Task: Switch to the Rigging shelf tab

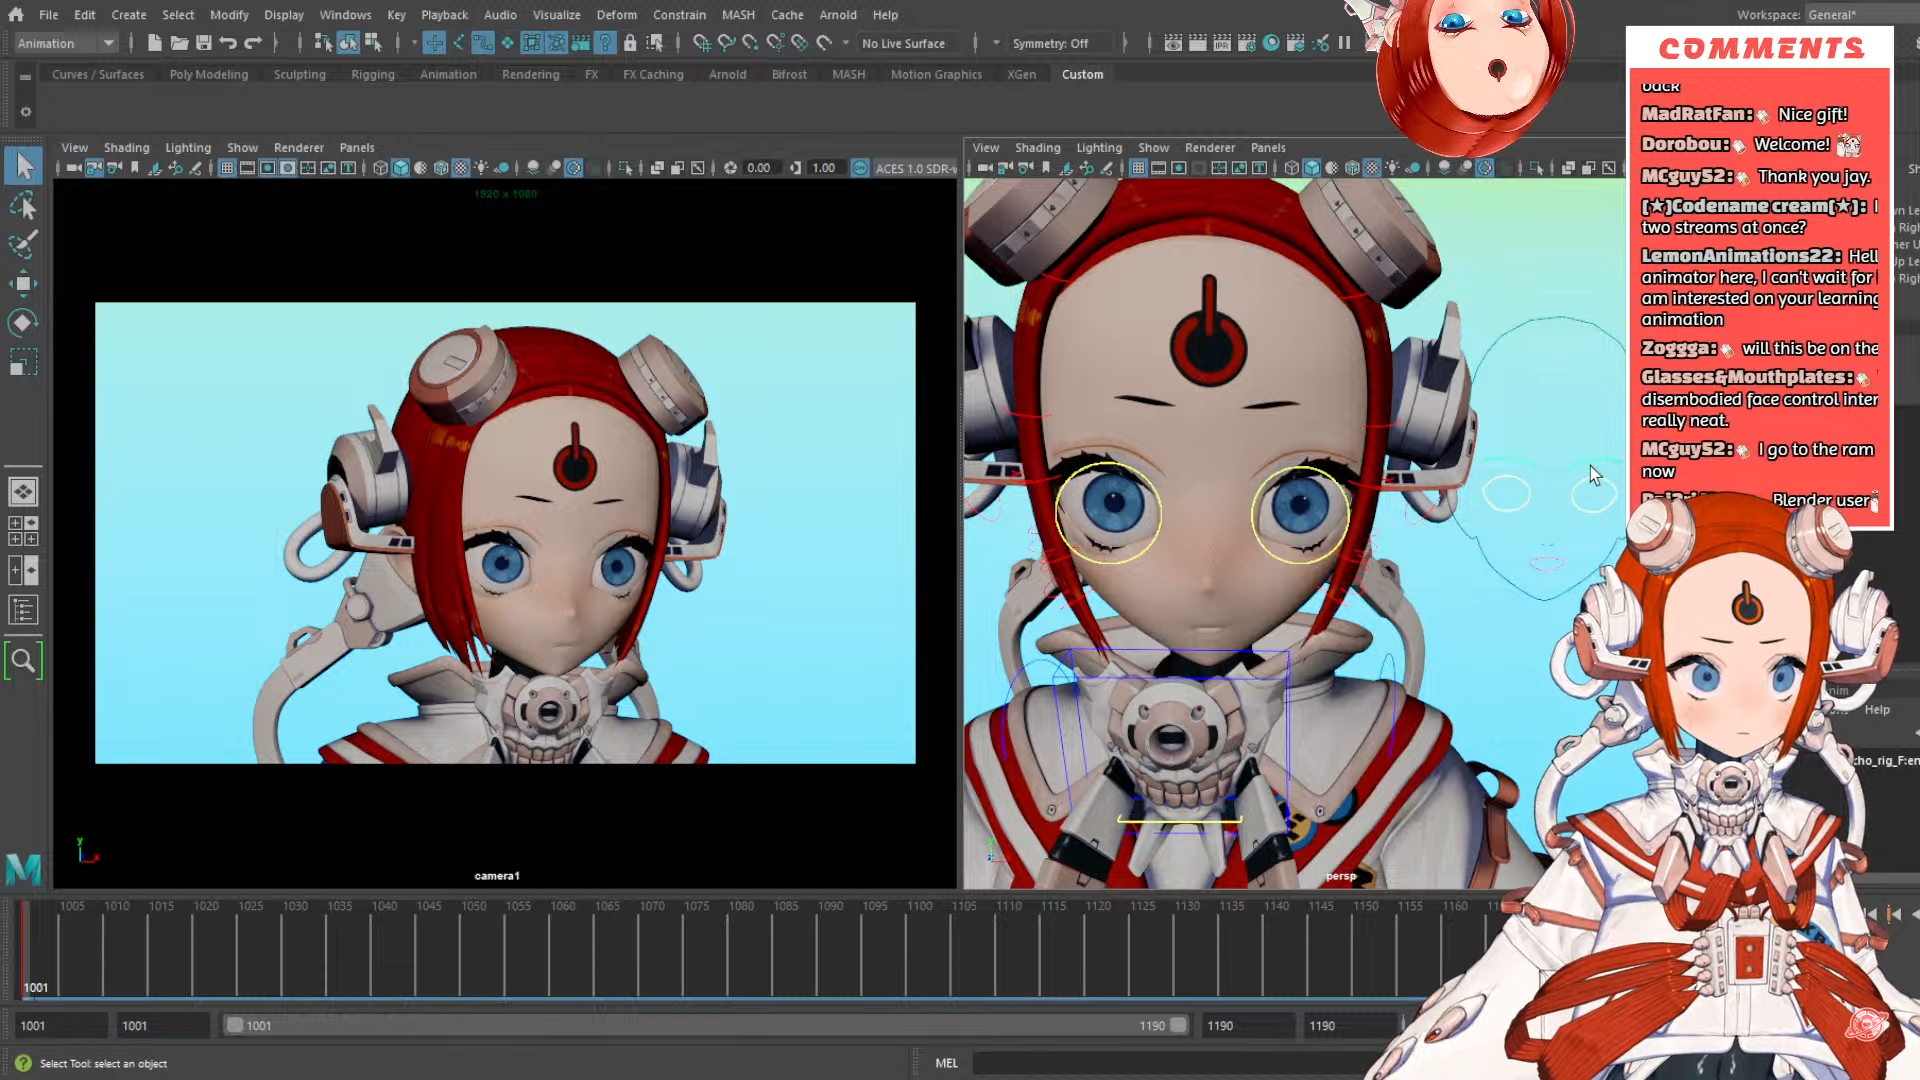Action: pyautogui.click(x=372, y=74)
